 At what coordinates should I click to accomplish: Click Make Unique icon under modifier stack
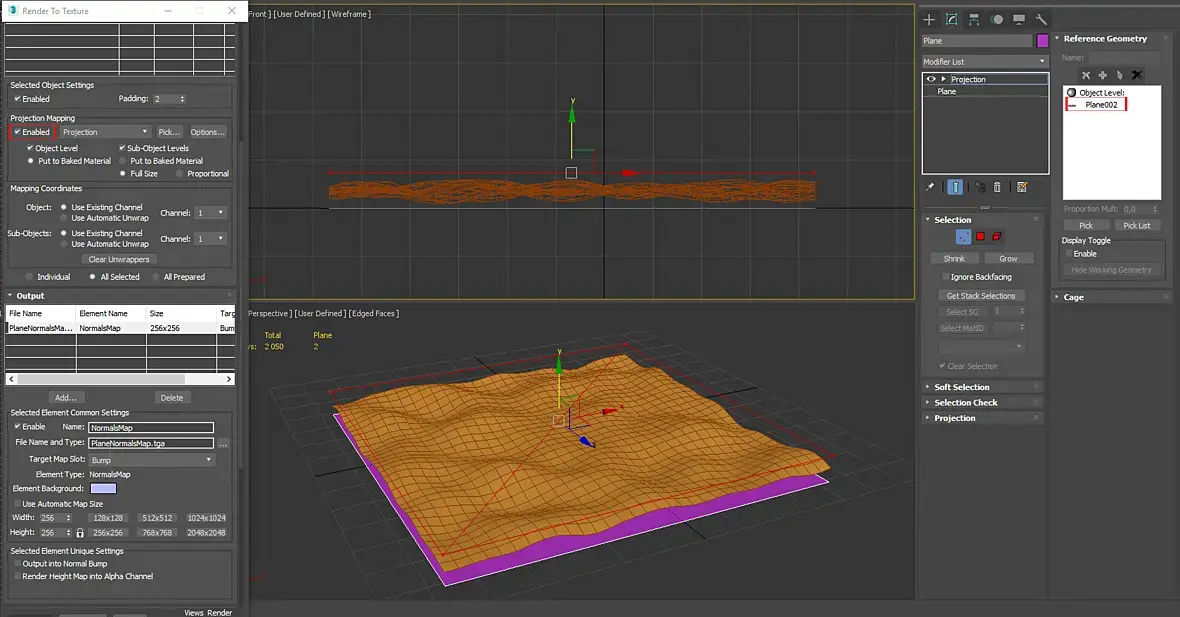980,187
